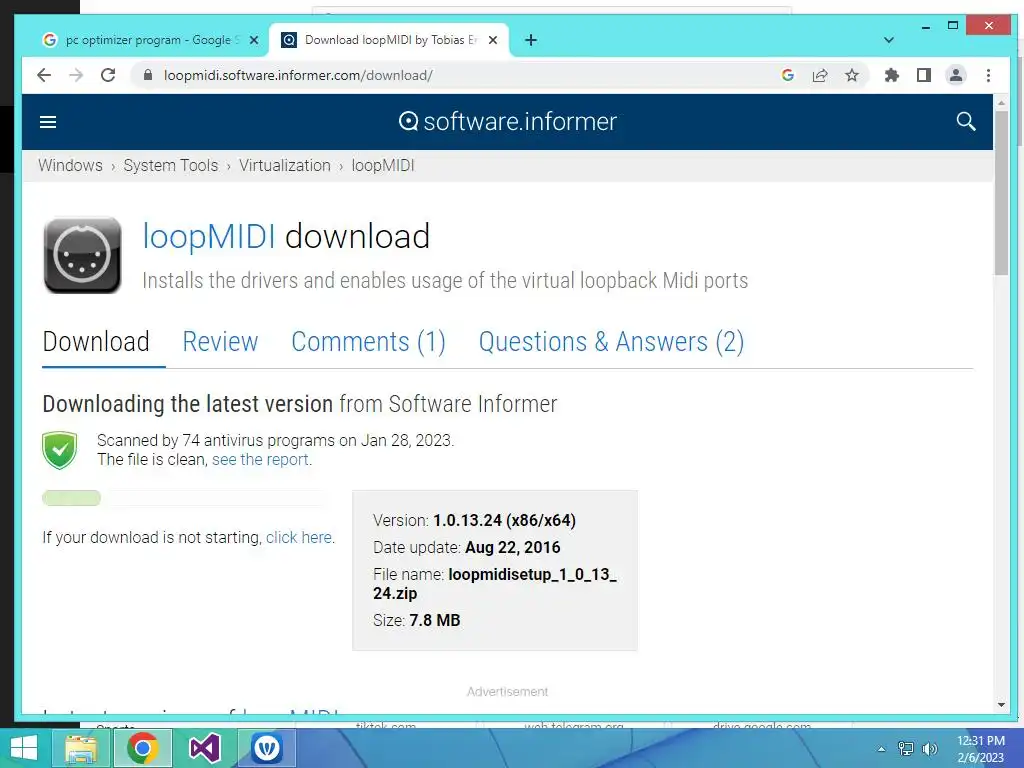This screenshot has width=1024, height=768.
Task: Open the Windows Start button
Action: pos(24,748)
